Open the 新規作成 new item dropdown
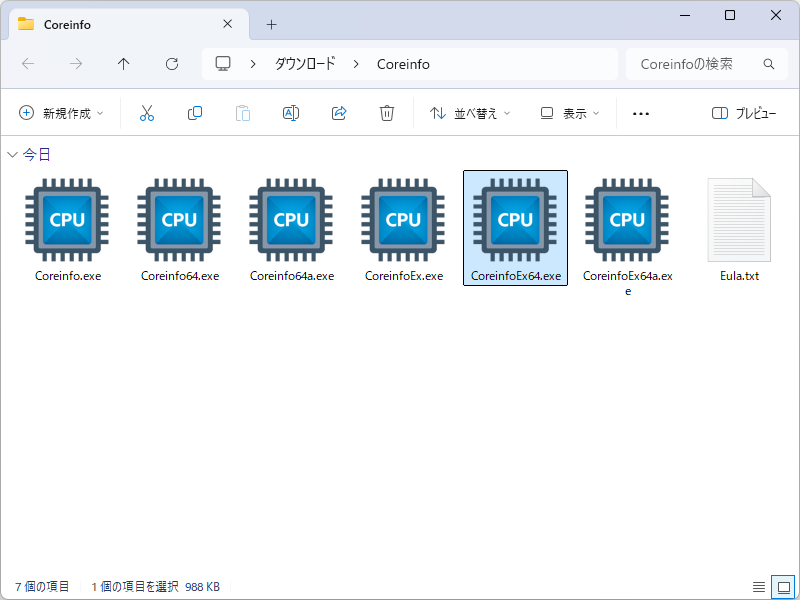Image resolution: width=800 pixels, height=600 pixels. (61, 113)
